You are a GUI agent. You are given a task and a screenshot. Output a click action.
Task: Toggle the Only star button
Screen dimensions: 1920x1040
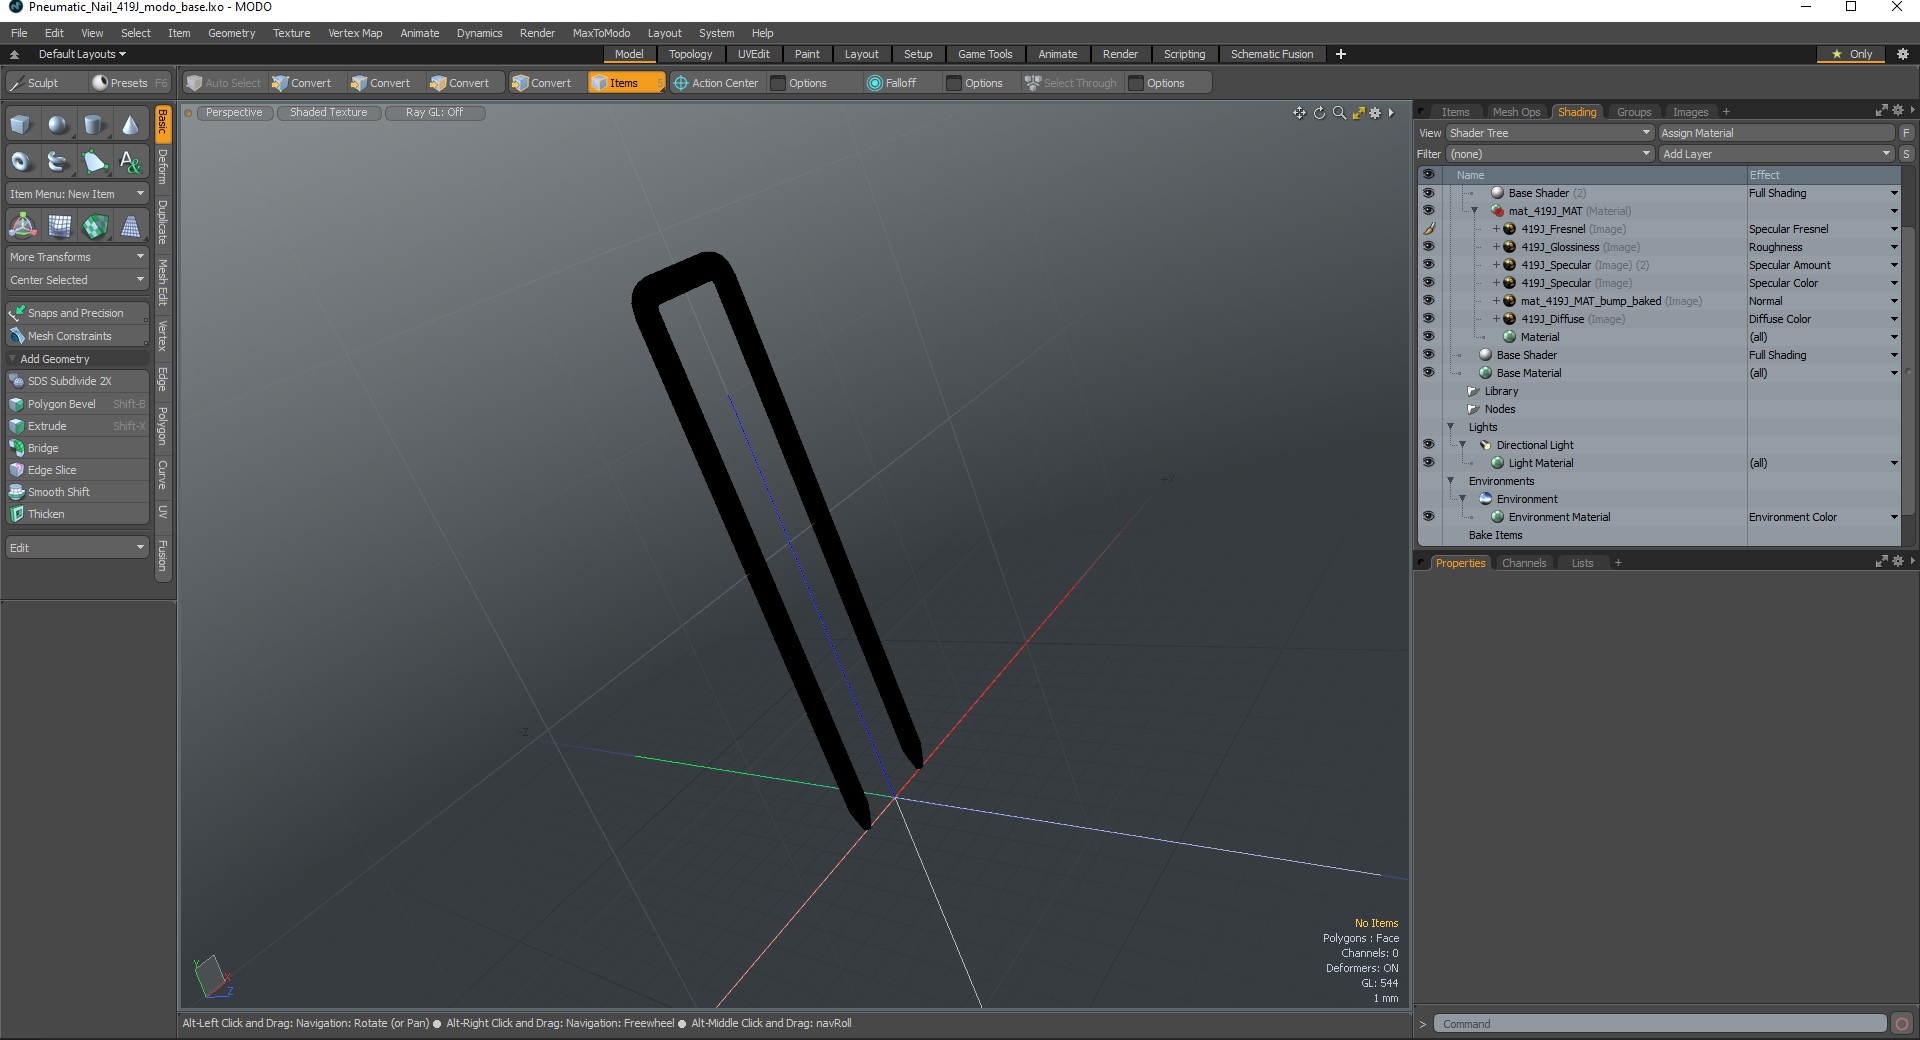point(1852,54)
